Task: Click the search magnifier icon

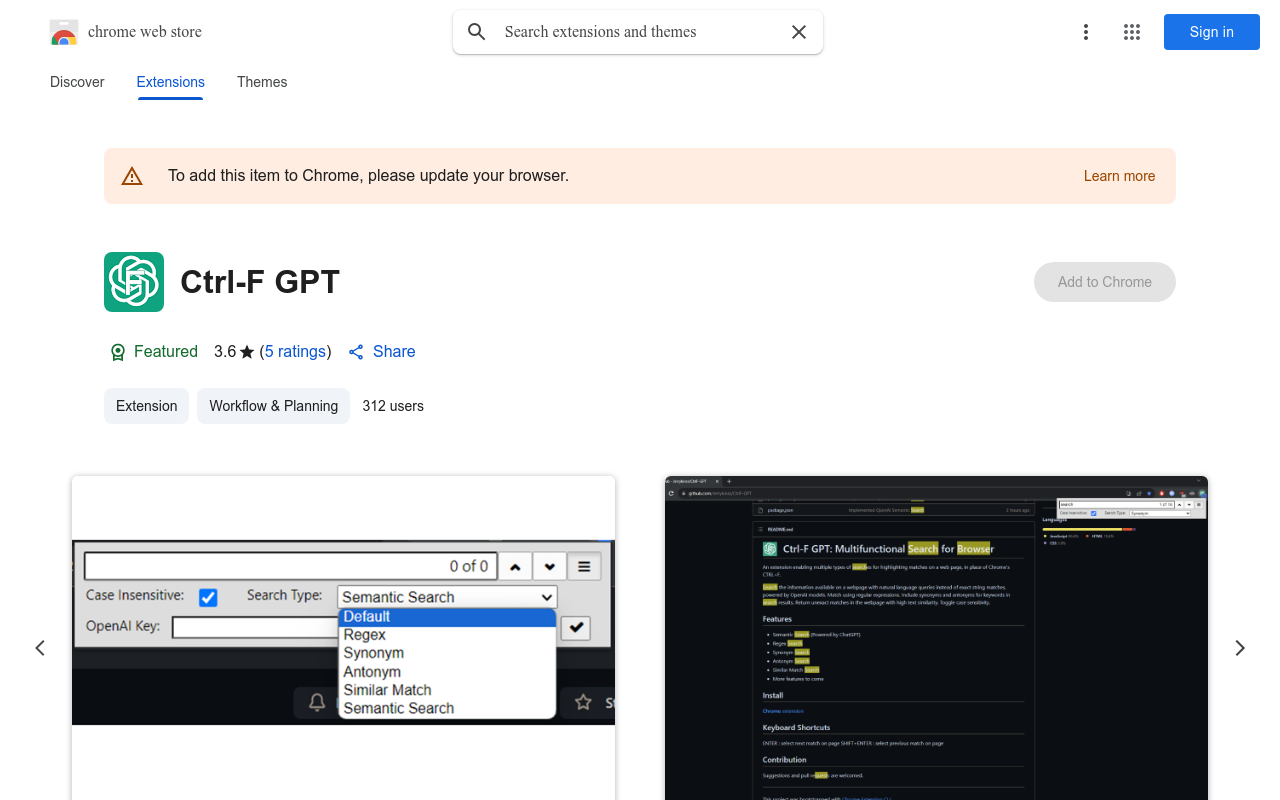Action: [477, 32]
